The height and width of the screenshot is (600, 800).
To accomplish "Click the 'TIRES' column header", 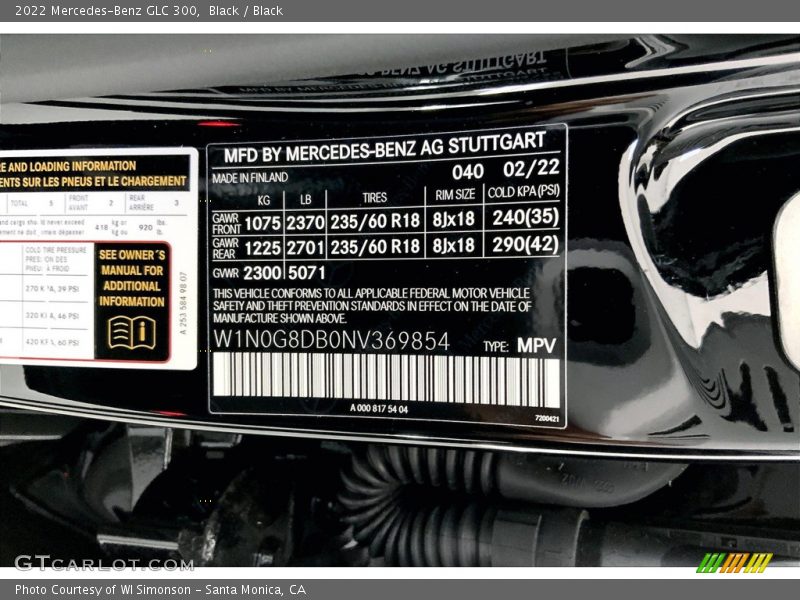I will pyautogui.click(x=374, y=197).
